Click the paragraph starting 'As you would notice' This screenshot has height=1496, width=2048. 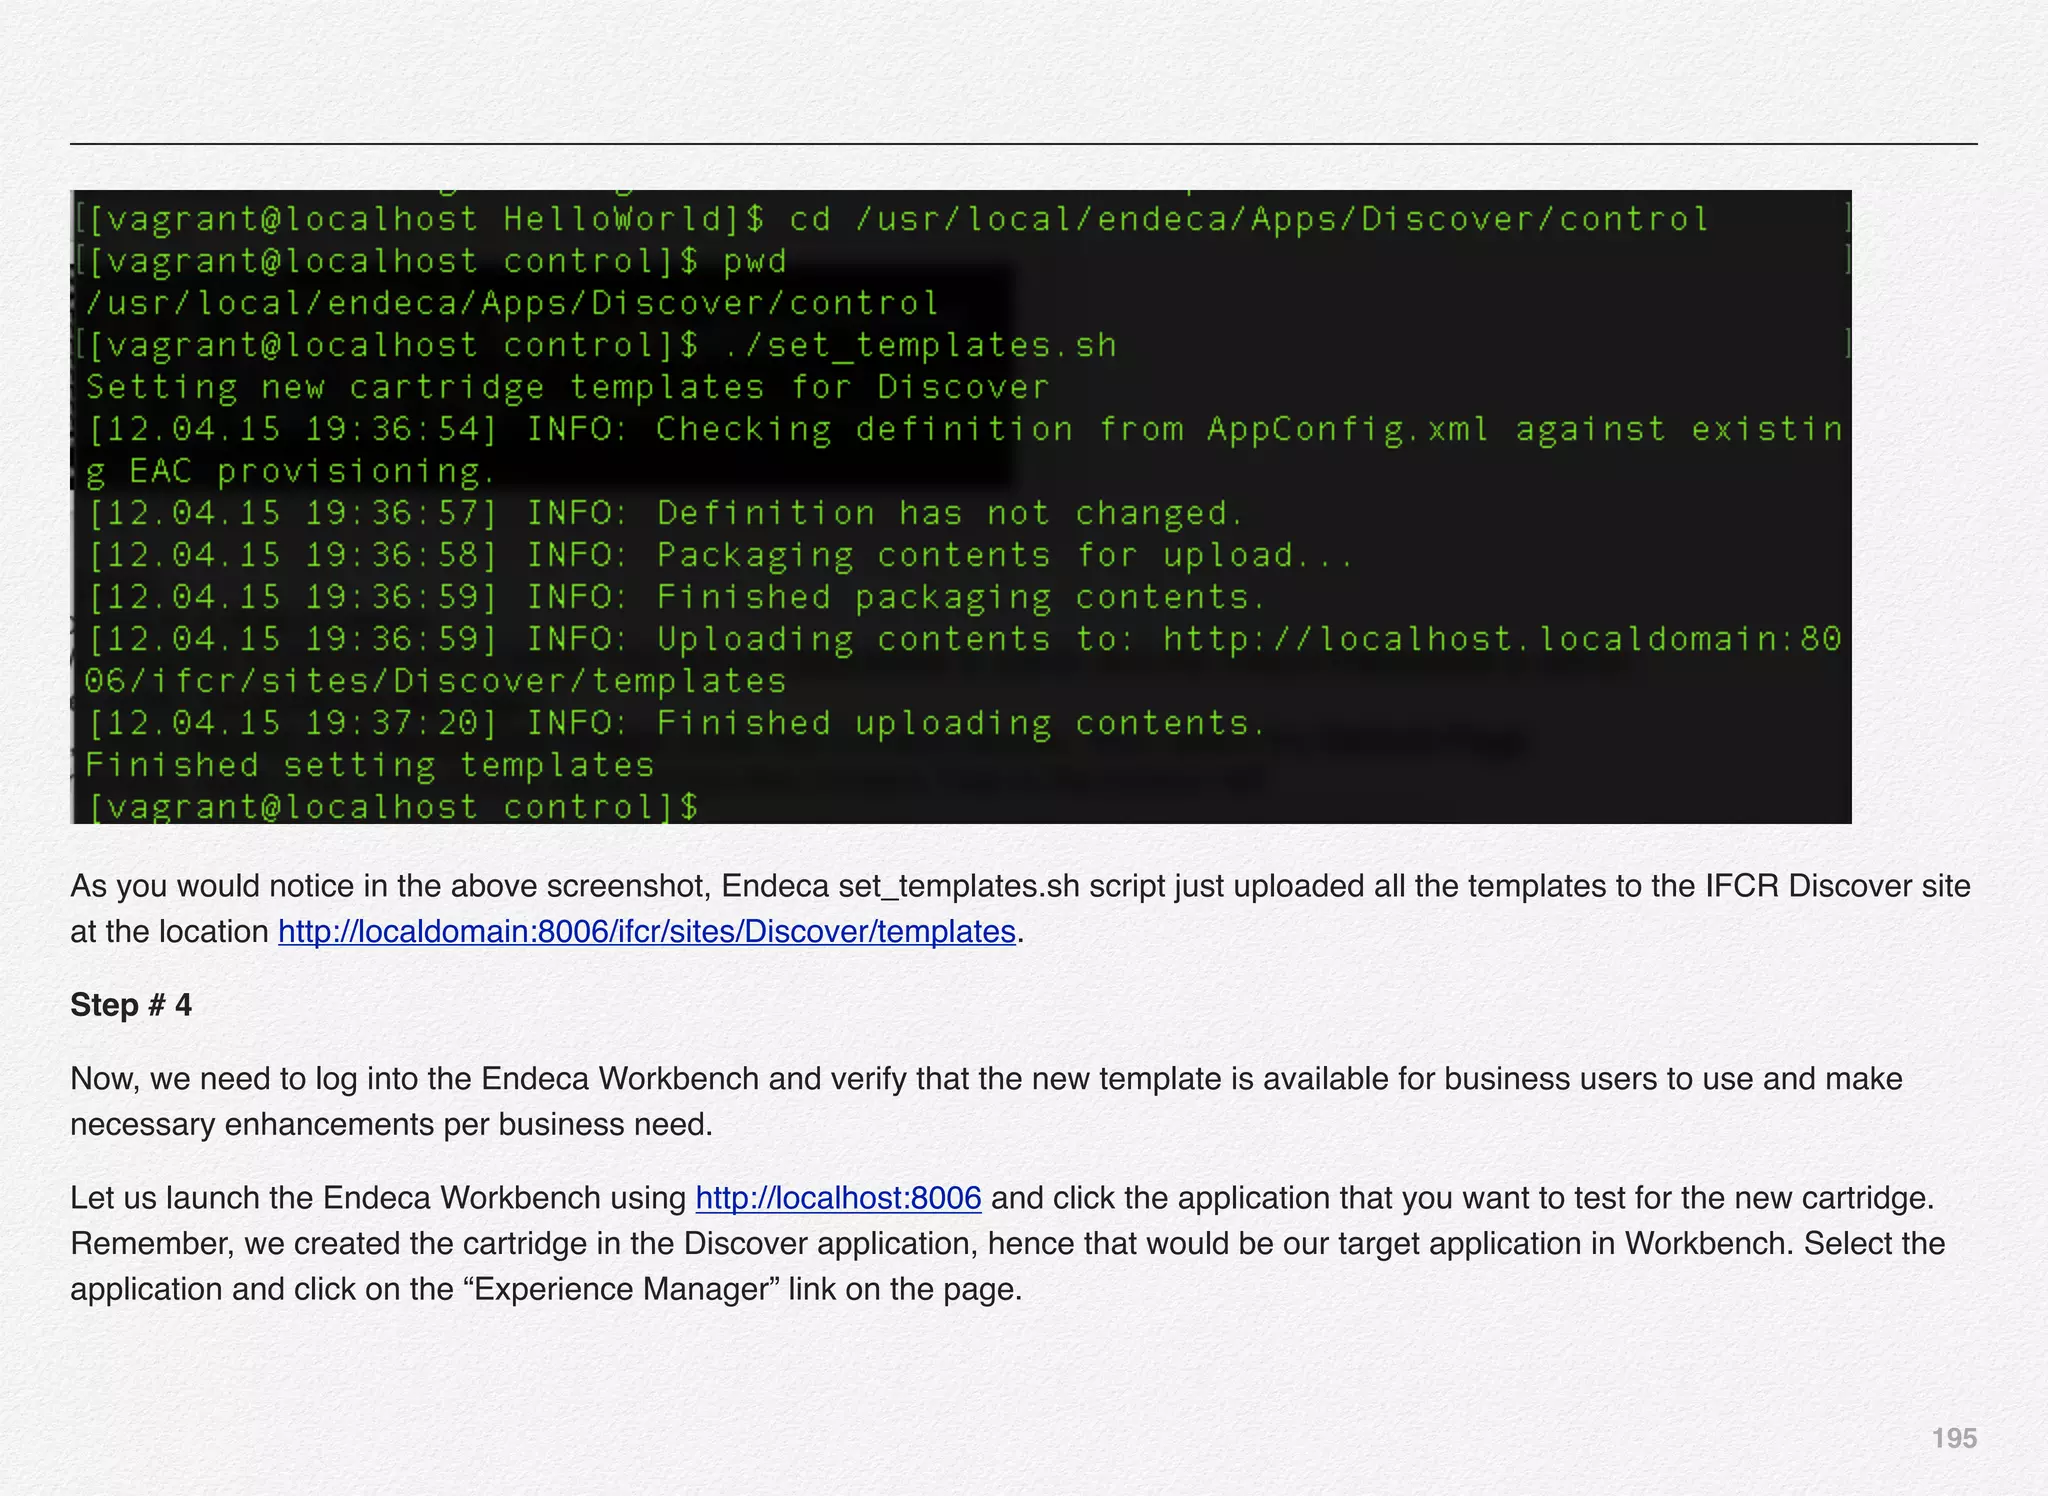[x=1020, y=909]
